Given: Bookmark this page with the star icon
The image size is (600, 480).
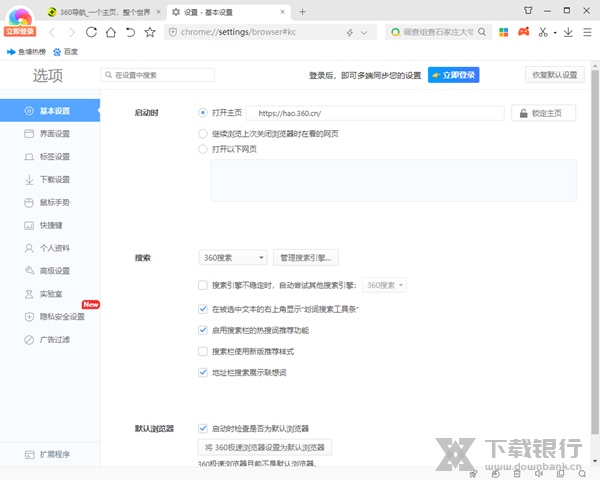Looking at the screenshot, I should [x=150, y=32].
